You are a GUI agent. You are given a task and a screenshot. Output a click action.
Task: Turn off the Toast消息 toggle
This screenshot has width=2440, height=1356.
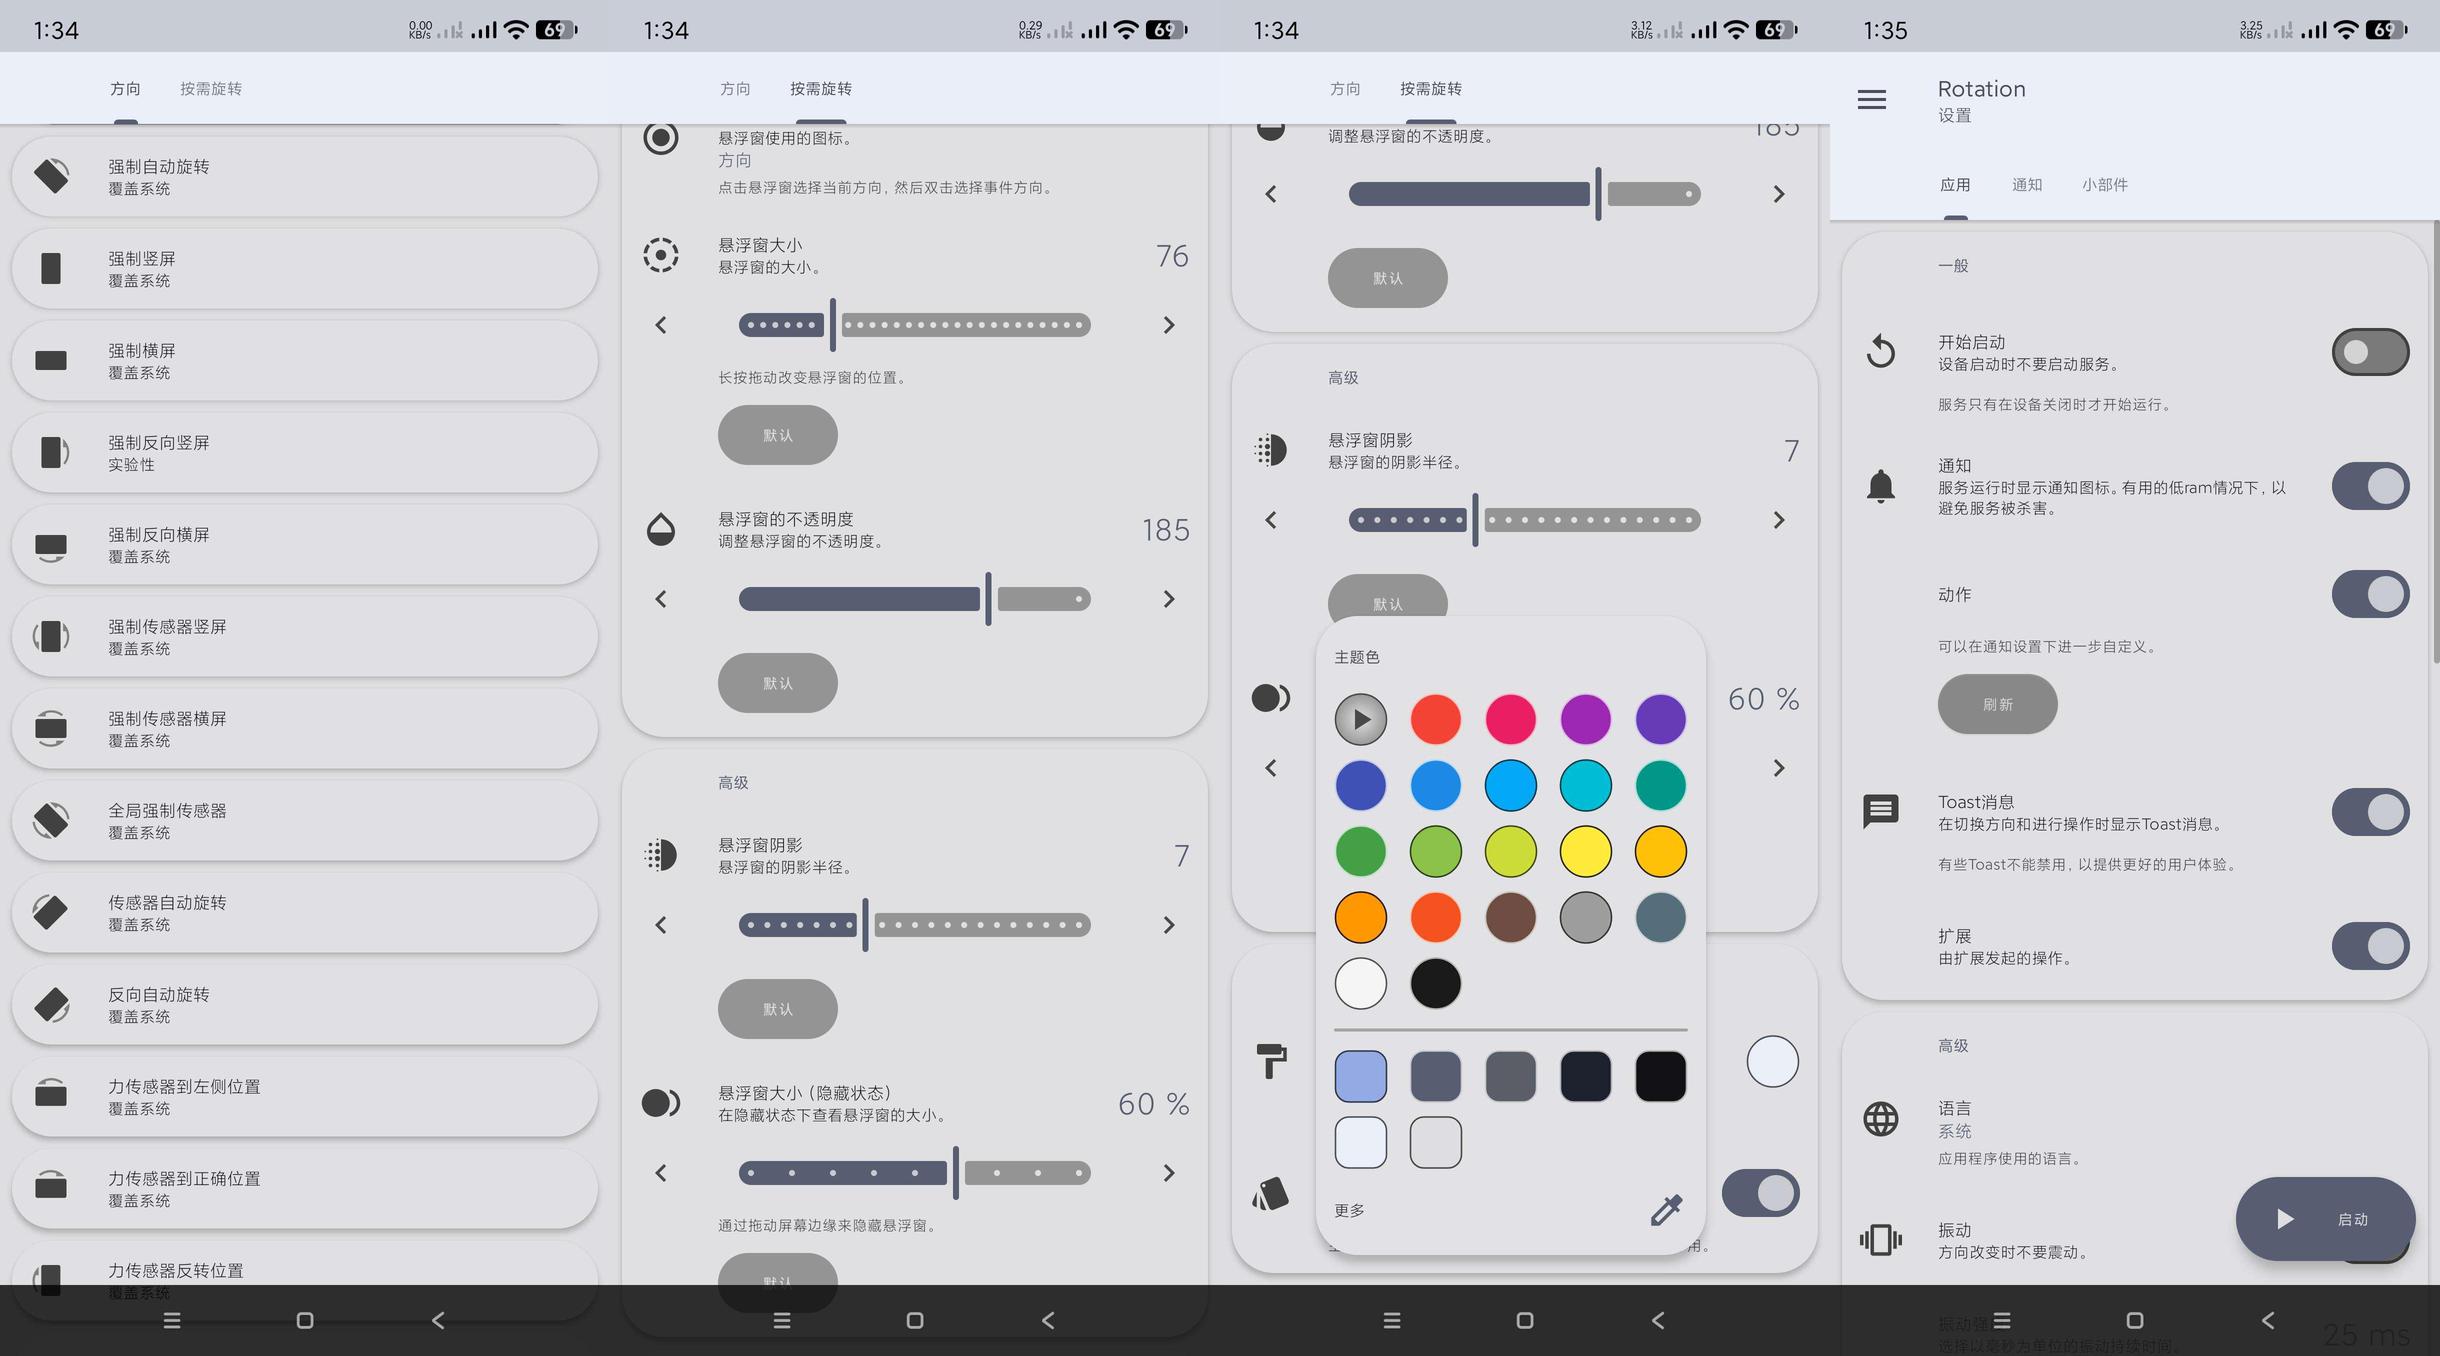pyautogui.click(x=2369, y=812)
